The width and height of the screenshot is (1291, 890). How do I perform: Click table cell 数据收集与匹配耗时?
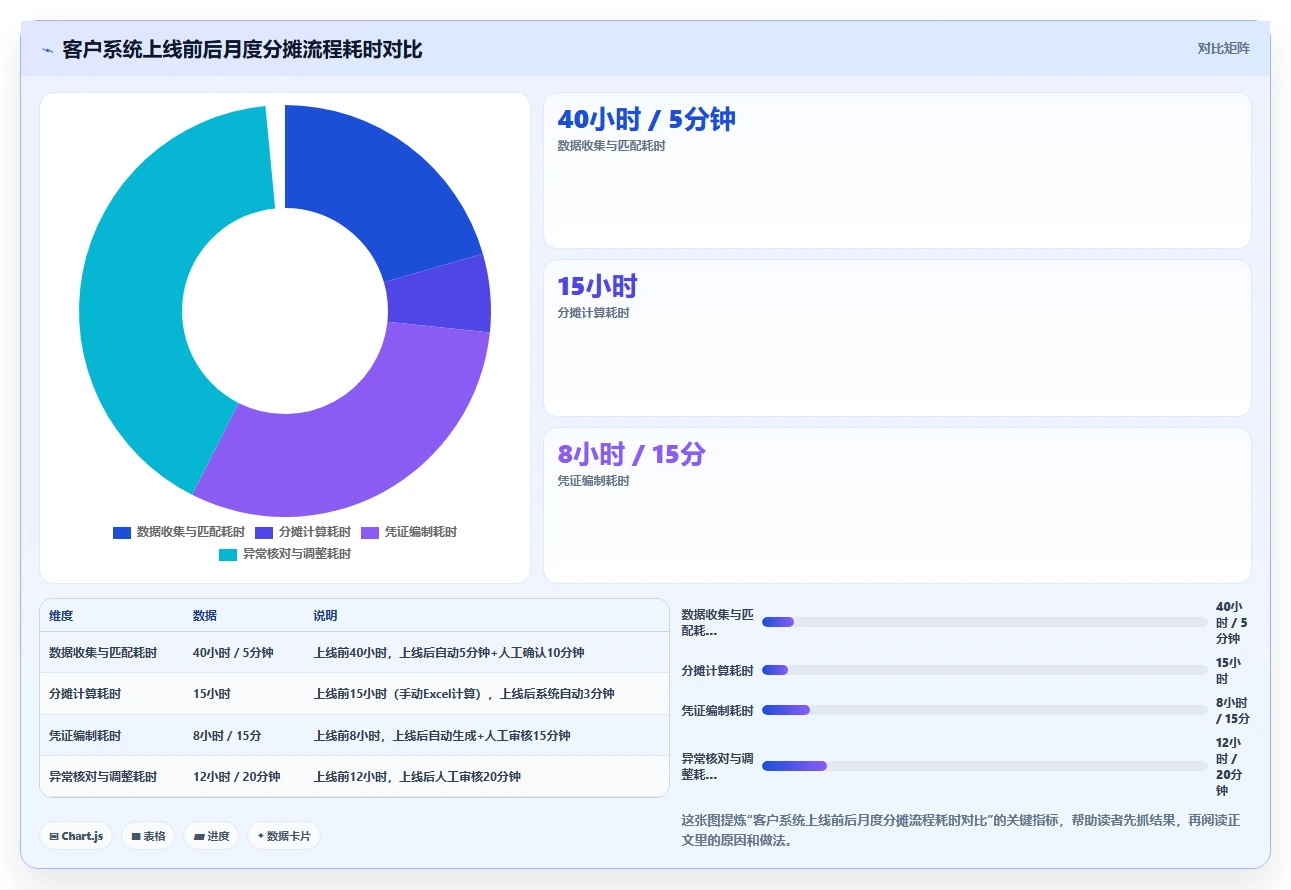103,653
